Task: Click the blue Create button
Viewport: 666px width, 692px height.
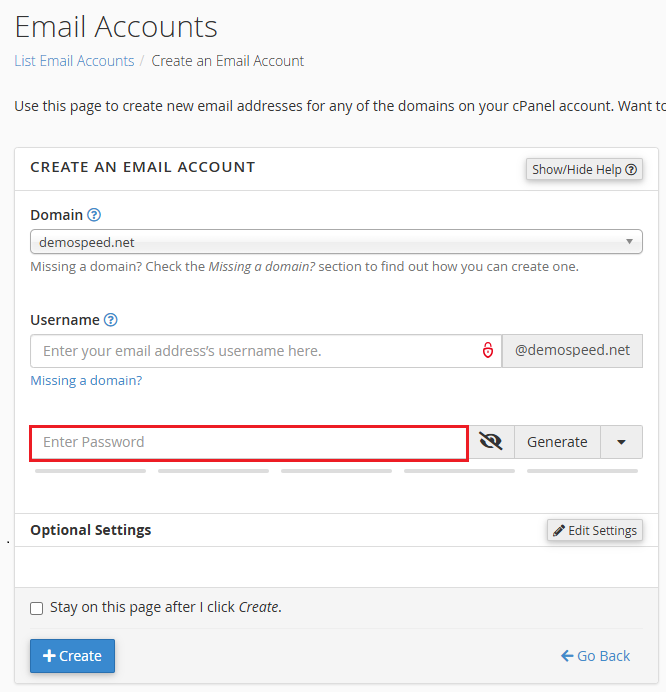Action: coord(72,656)
